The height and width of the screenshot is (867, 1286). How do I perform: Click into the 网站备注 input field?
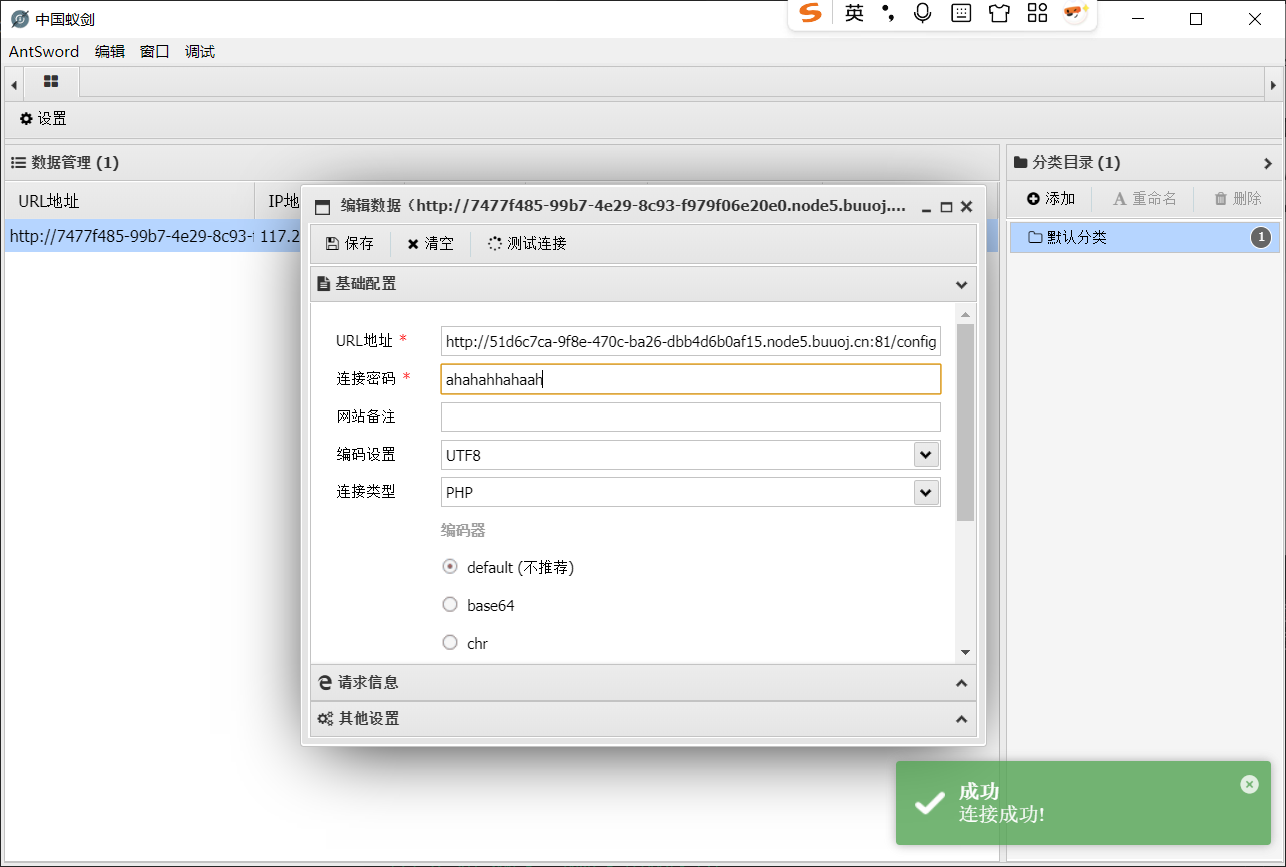coord(691,417)
